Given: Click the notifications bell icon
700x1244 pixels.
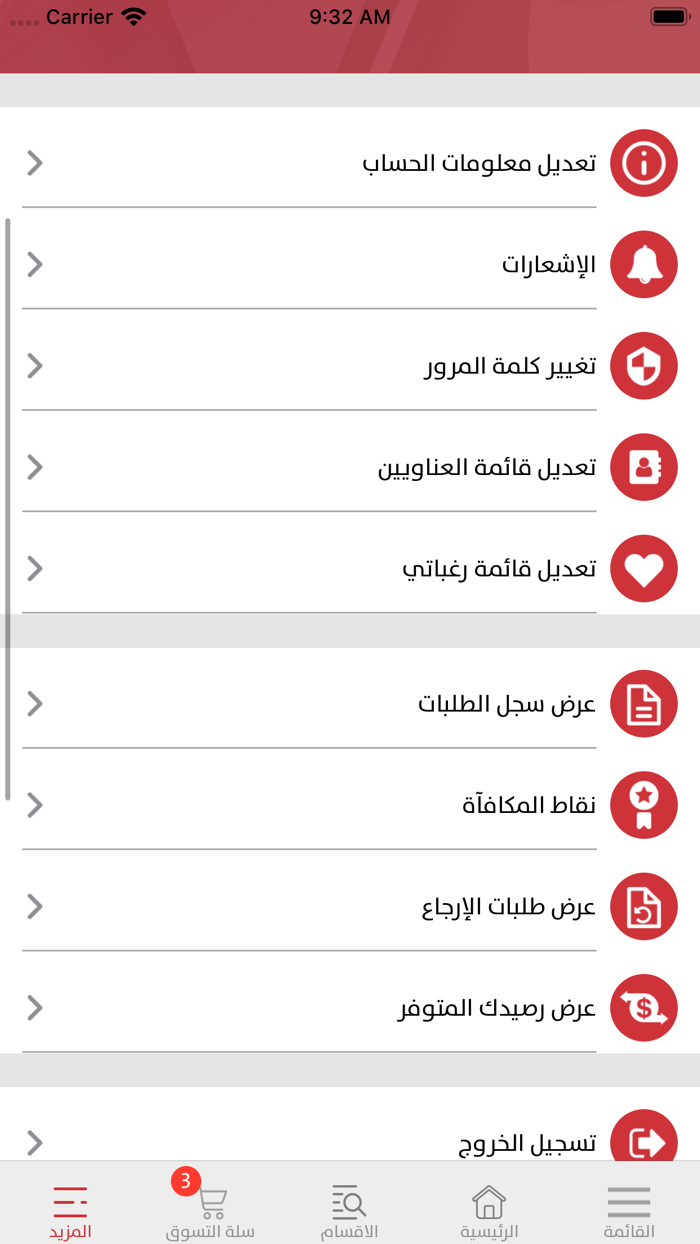Looking at the screenshot, I should (x=643, y=264).
